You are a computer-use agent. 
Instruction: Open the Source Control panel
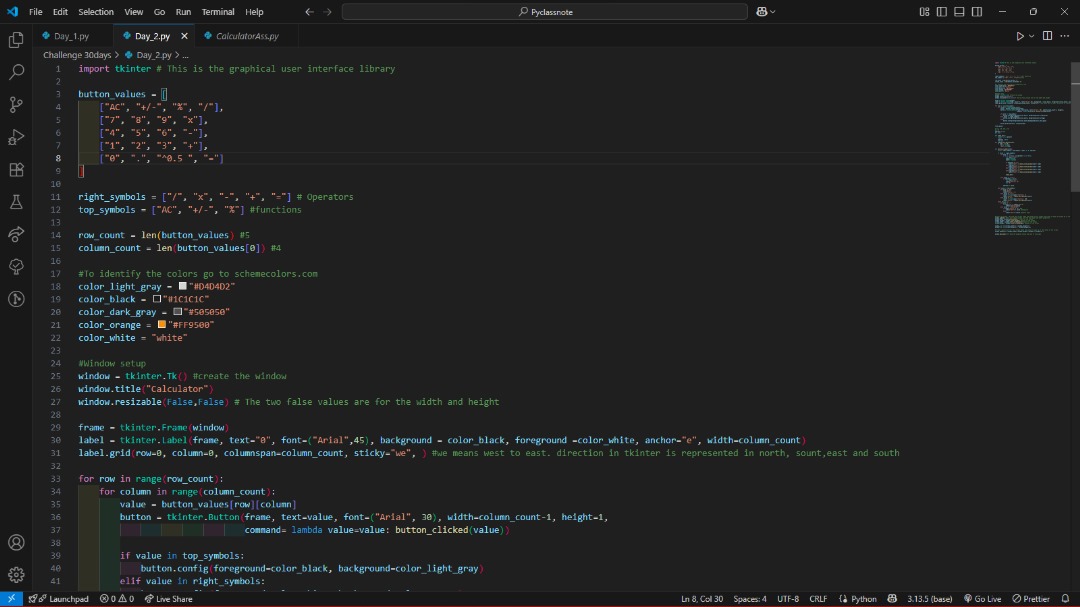point(15,104)
